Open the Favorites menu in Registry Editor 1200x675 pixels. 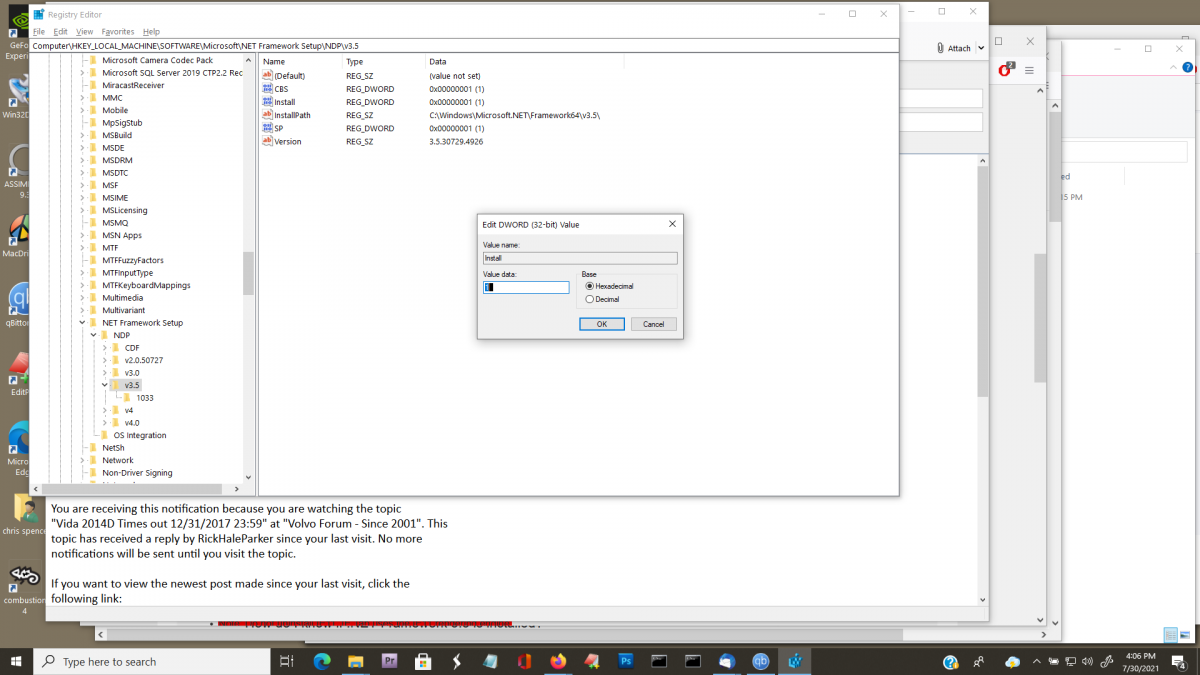[117, 31]
